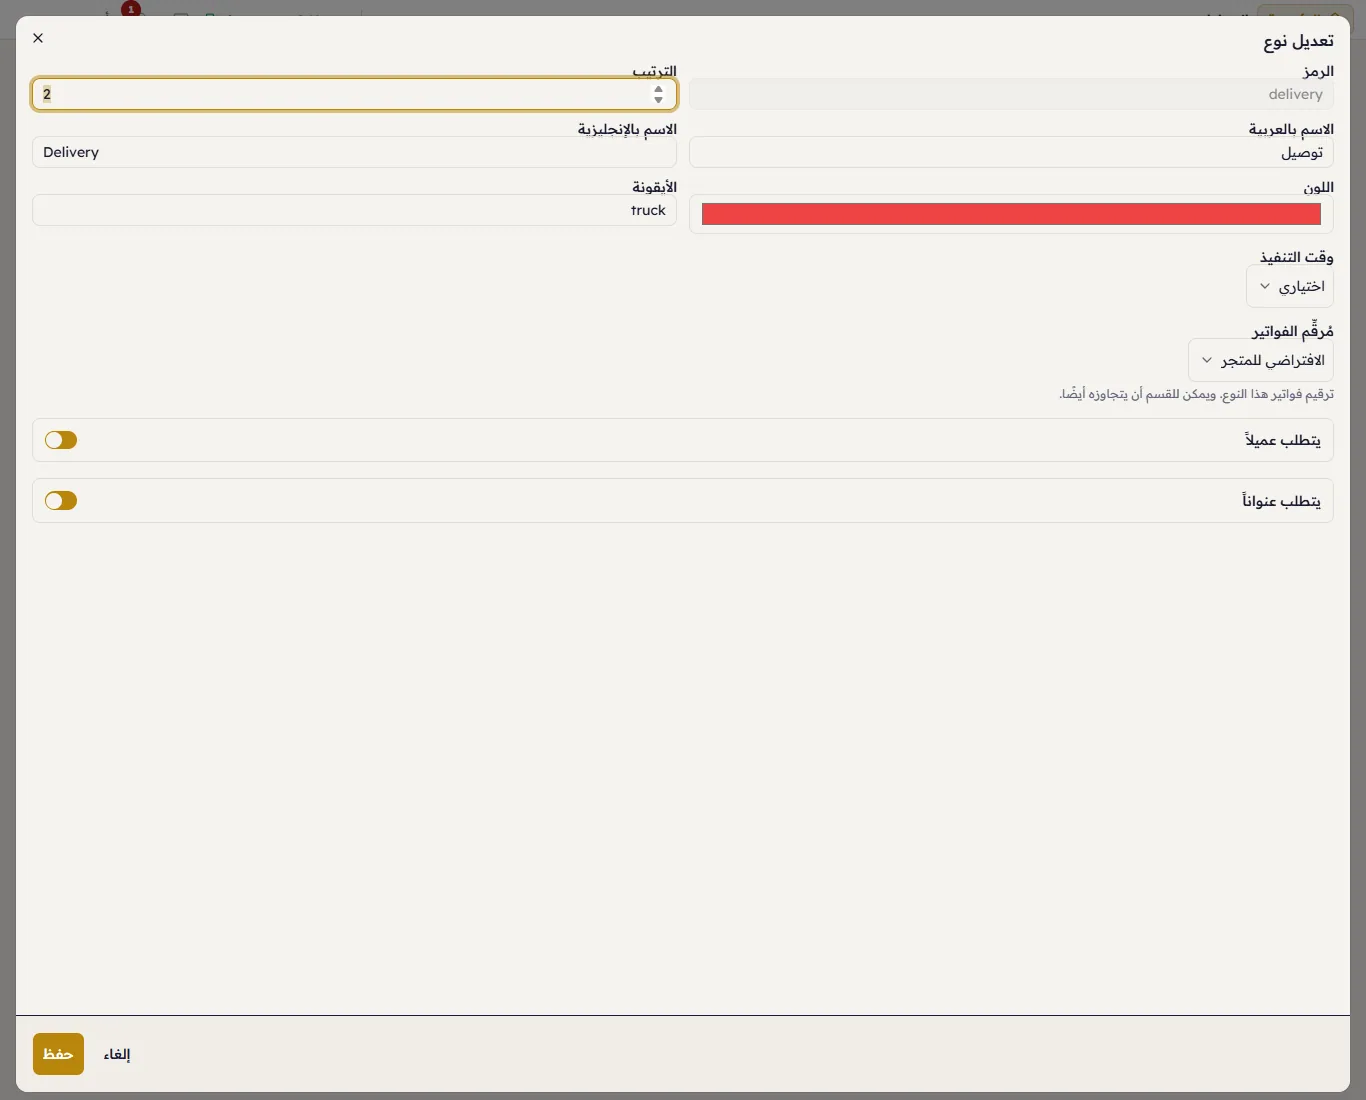The height and width of the screenshot is (1100, 1366).
Task: Click the حفظ save button
Action: tap(58, 1054)
